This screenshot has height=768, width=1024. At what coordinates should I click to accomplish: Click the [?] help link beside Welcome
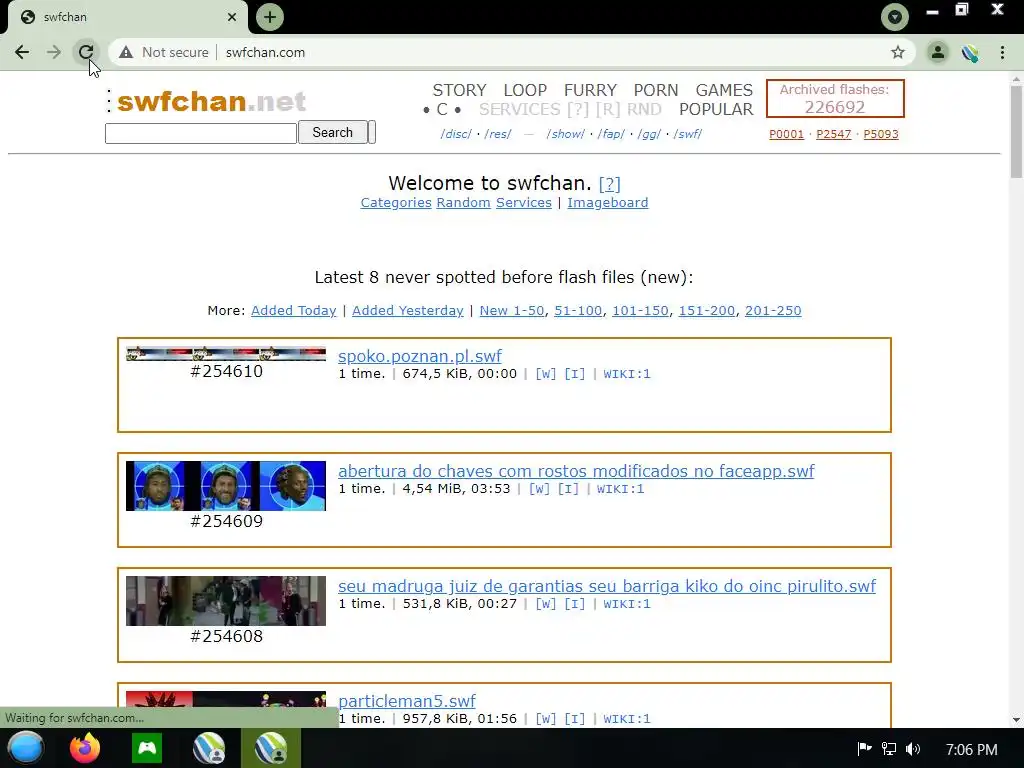click(609, 184)
